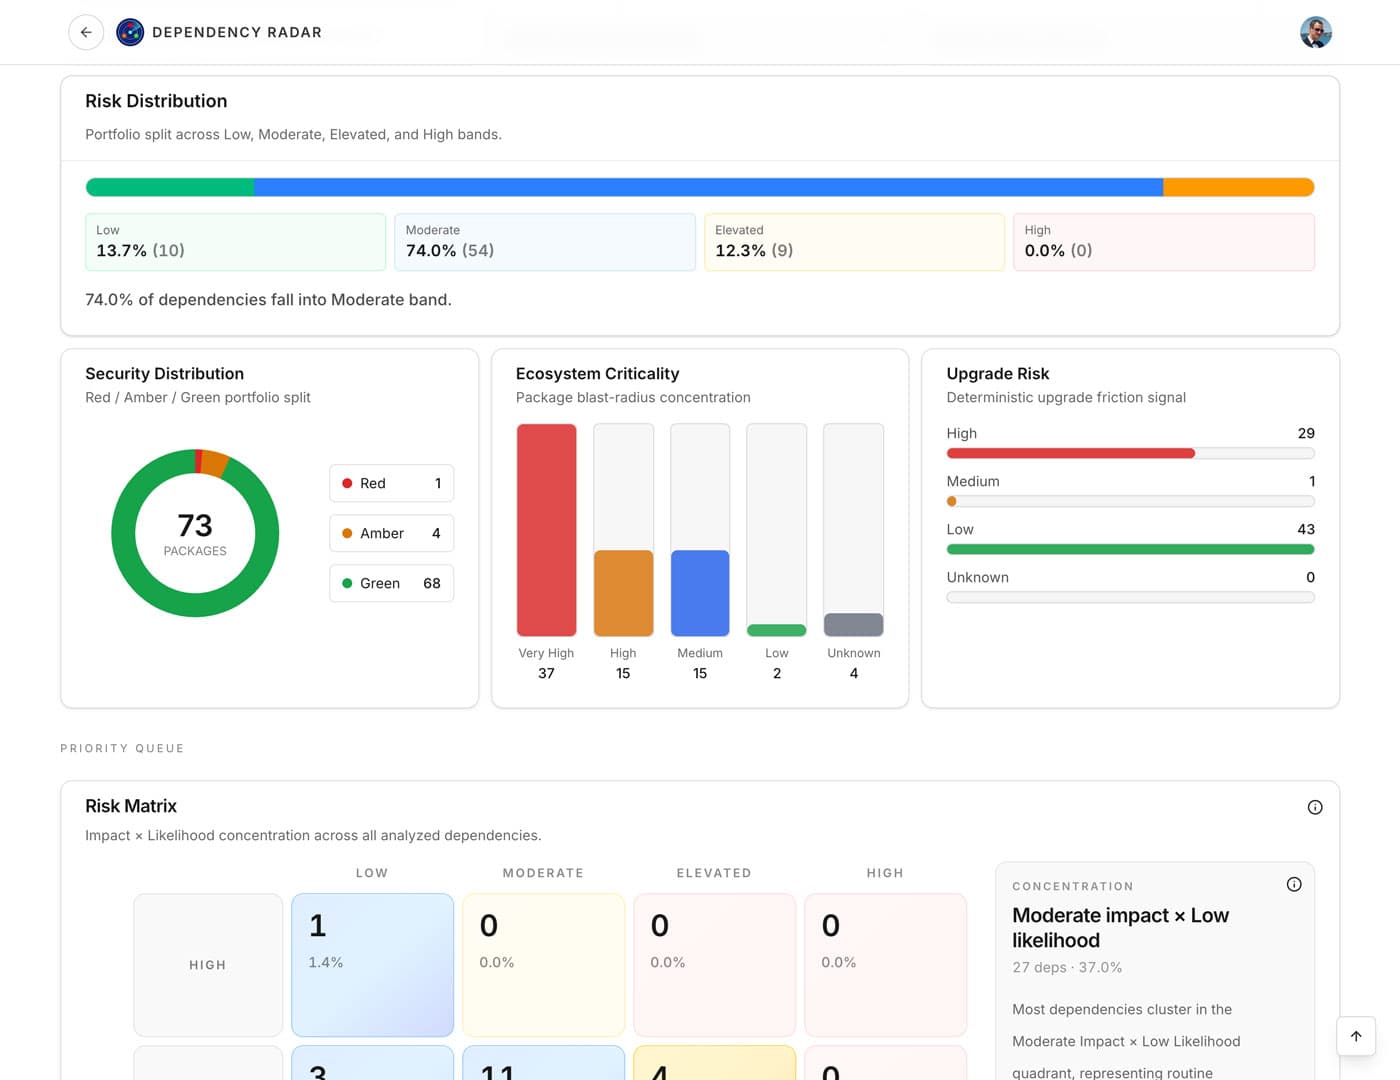
Task: Toggle the Amber legend entry
Action: 390,533
